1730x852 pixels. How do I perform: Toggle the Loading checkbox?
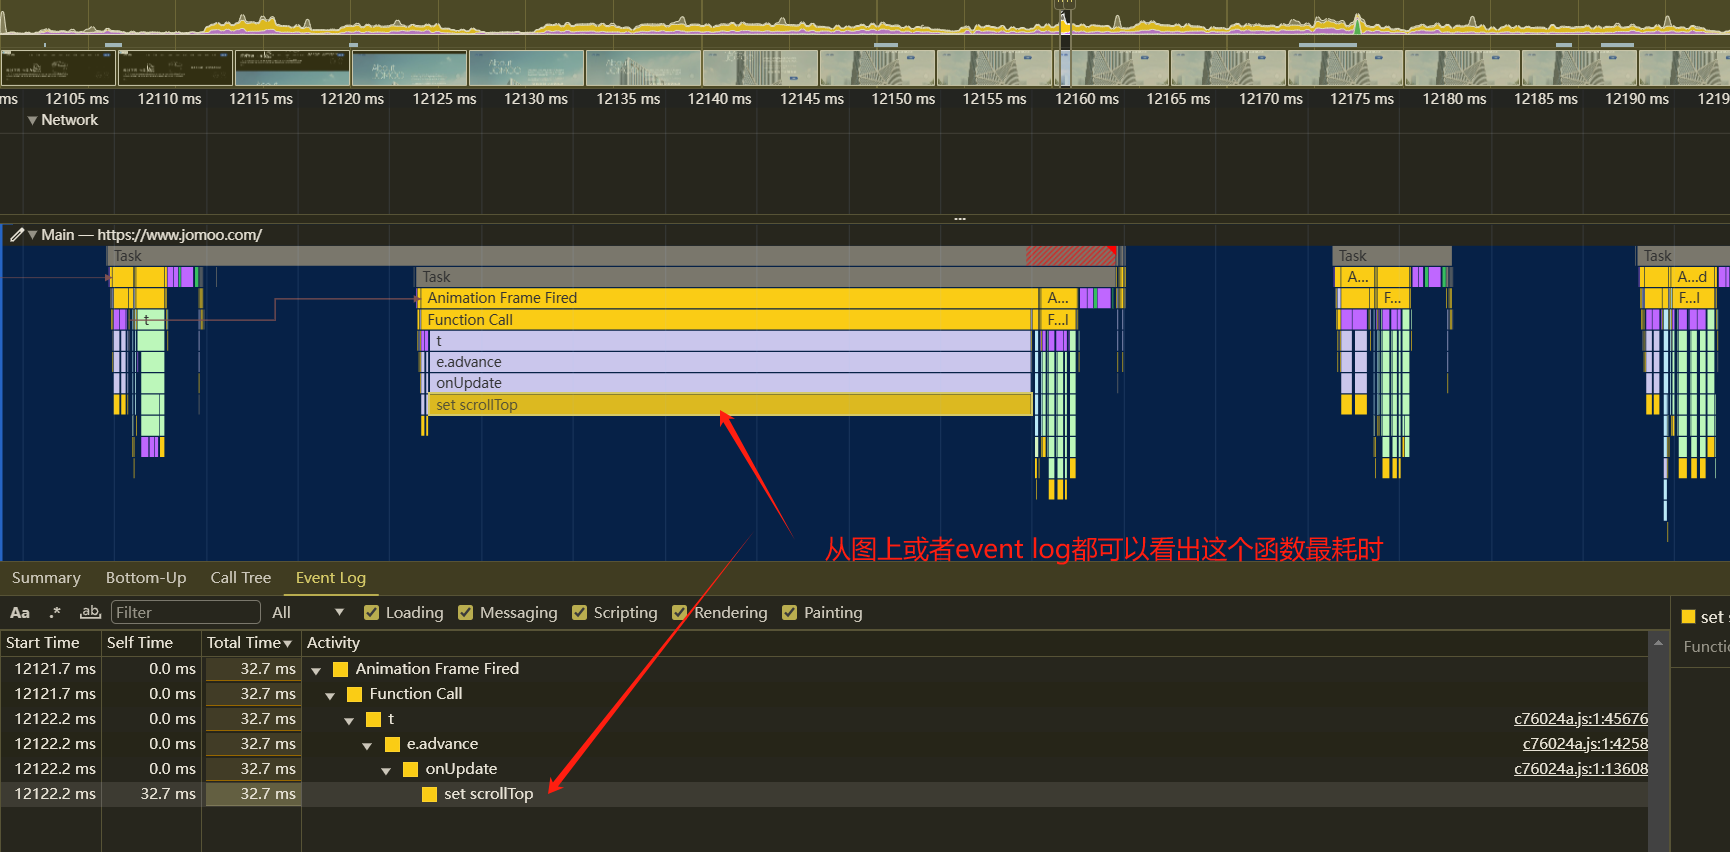371,613
